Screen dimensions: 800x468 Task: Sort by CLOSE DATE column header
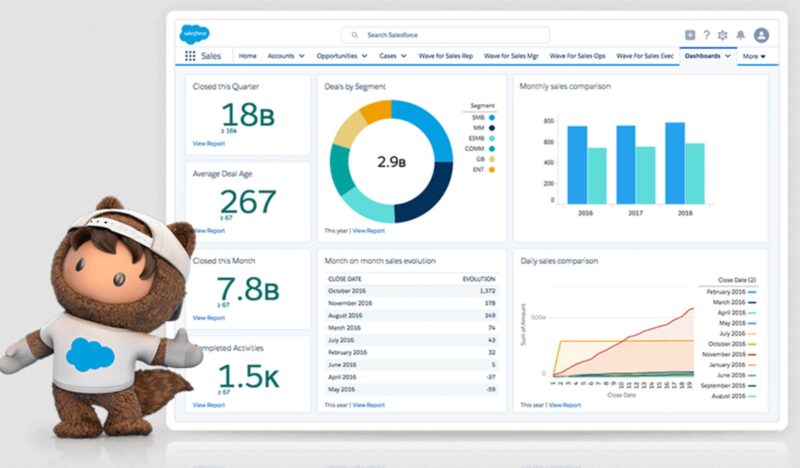(345, 279)
